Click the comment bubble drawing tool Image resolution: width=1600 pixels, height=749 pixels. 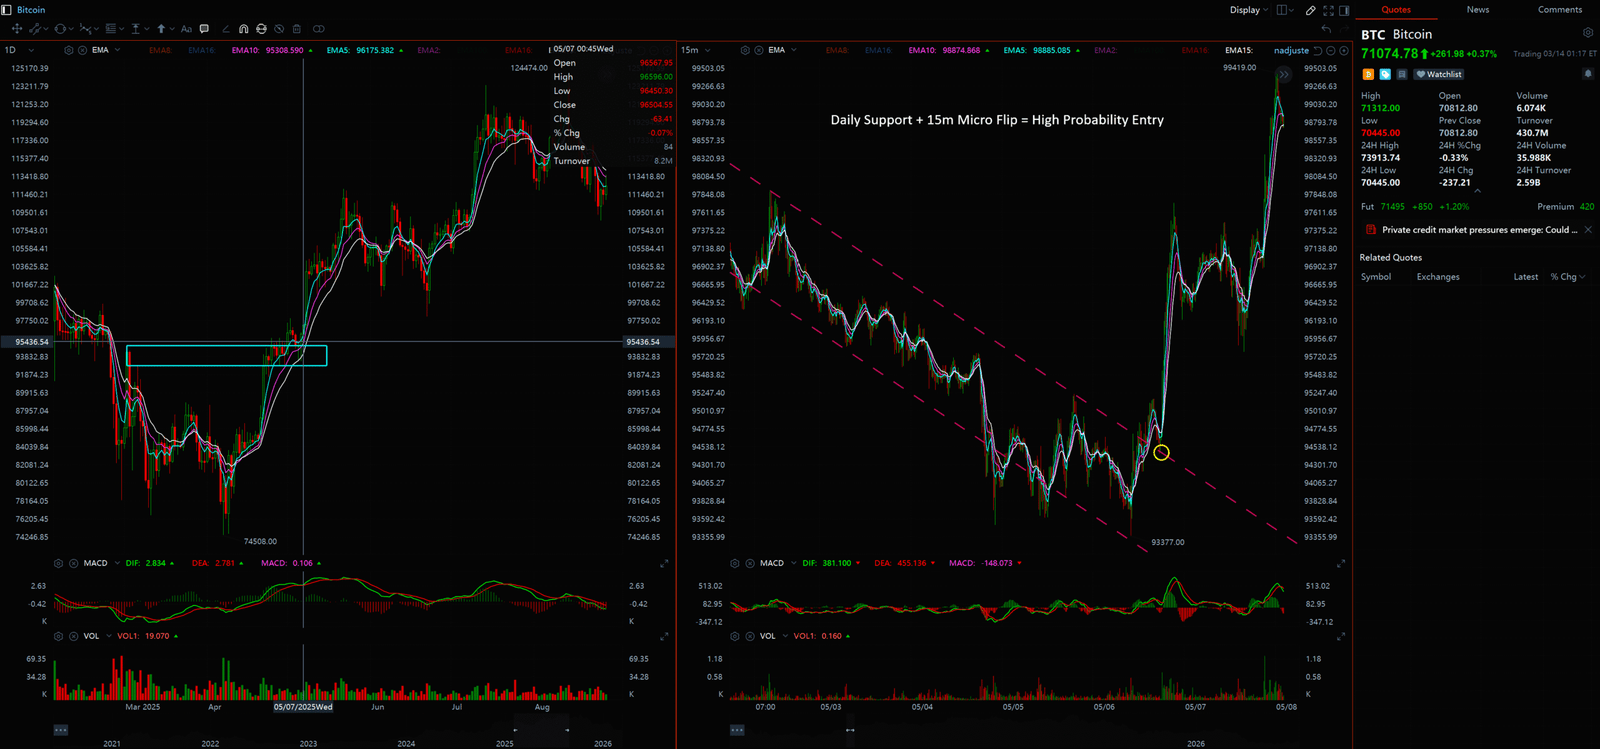(x=205, y=29)
